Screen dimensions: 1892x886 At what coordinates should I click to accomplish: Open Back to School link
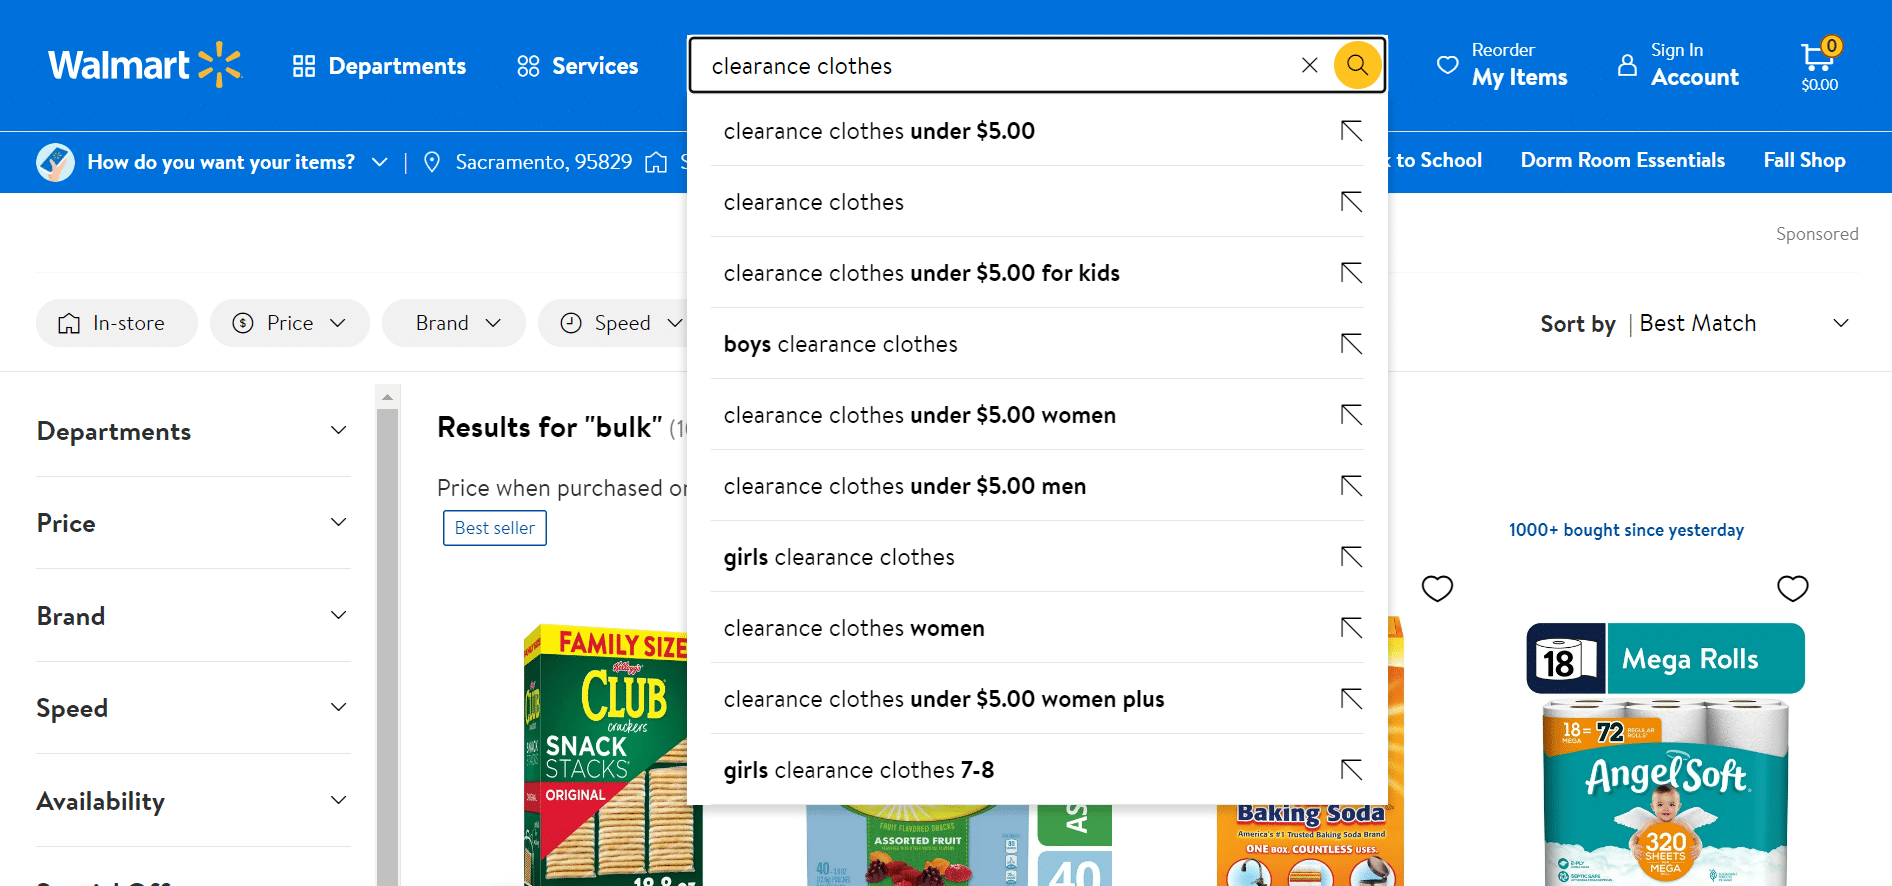pyautogui.click(x=1435, y=160)
